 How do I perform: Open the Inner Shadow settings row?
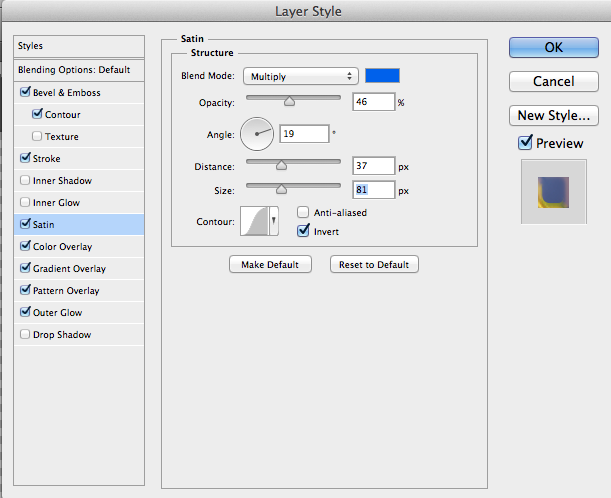click(79, 180)
